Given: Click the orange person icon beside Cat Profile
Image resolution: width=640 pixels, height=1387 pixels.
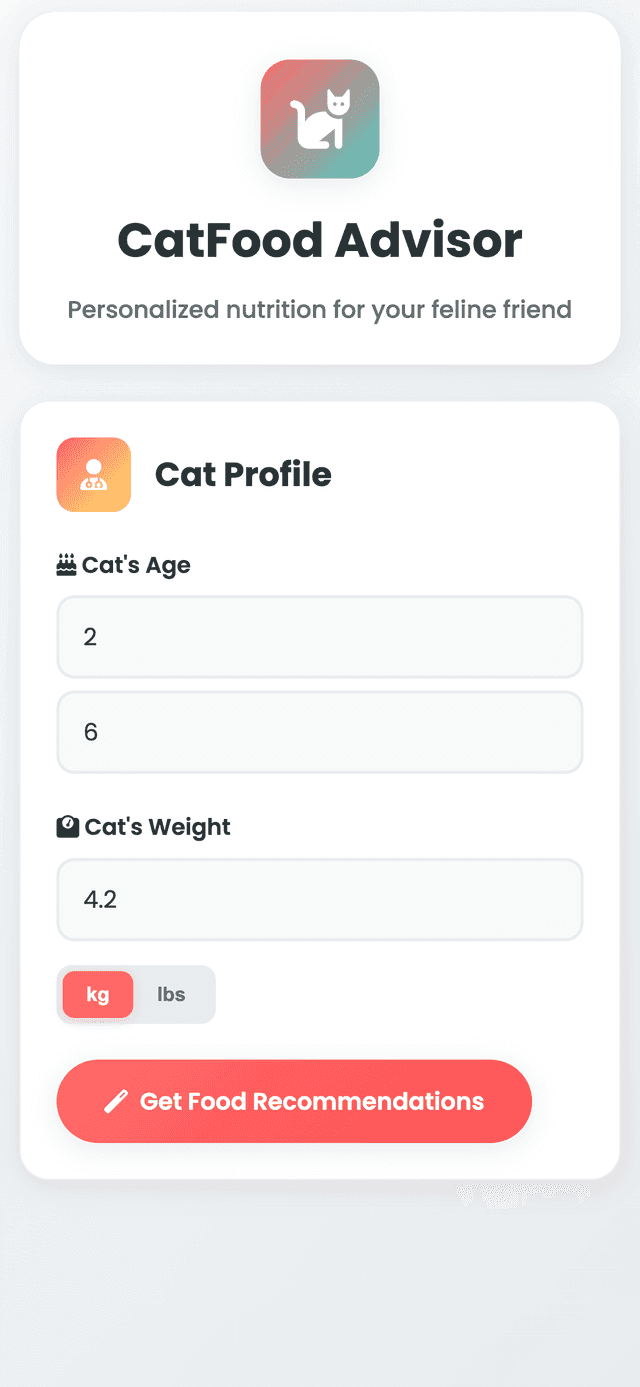Looking at the screenshot, I should tap(93, 474).
